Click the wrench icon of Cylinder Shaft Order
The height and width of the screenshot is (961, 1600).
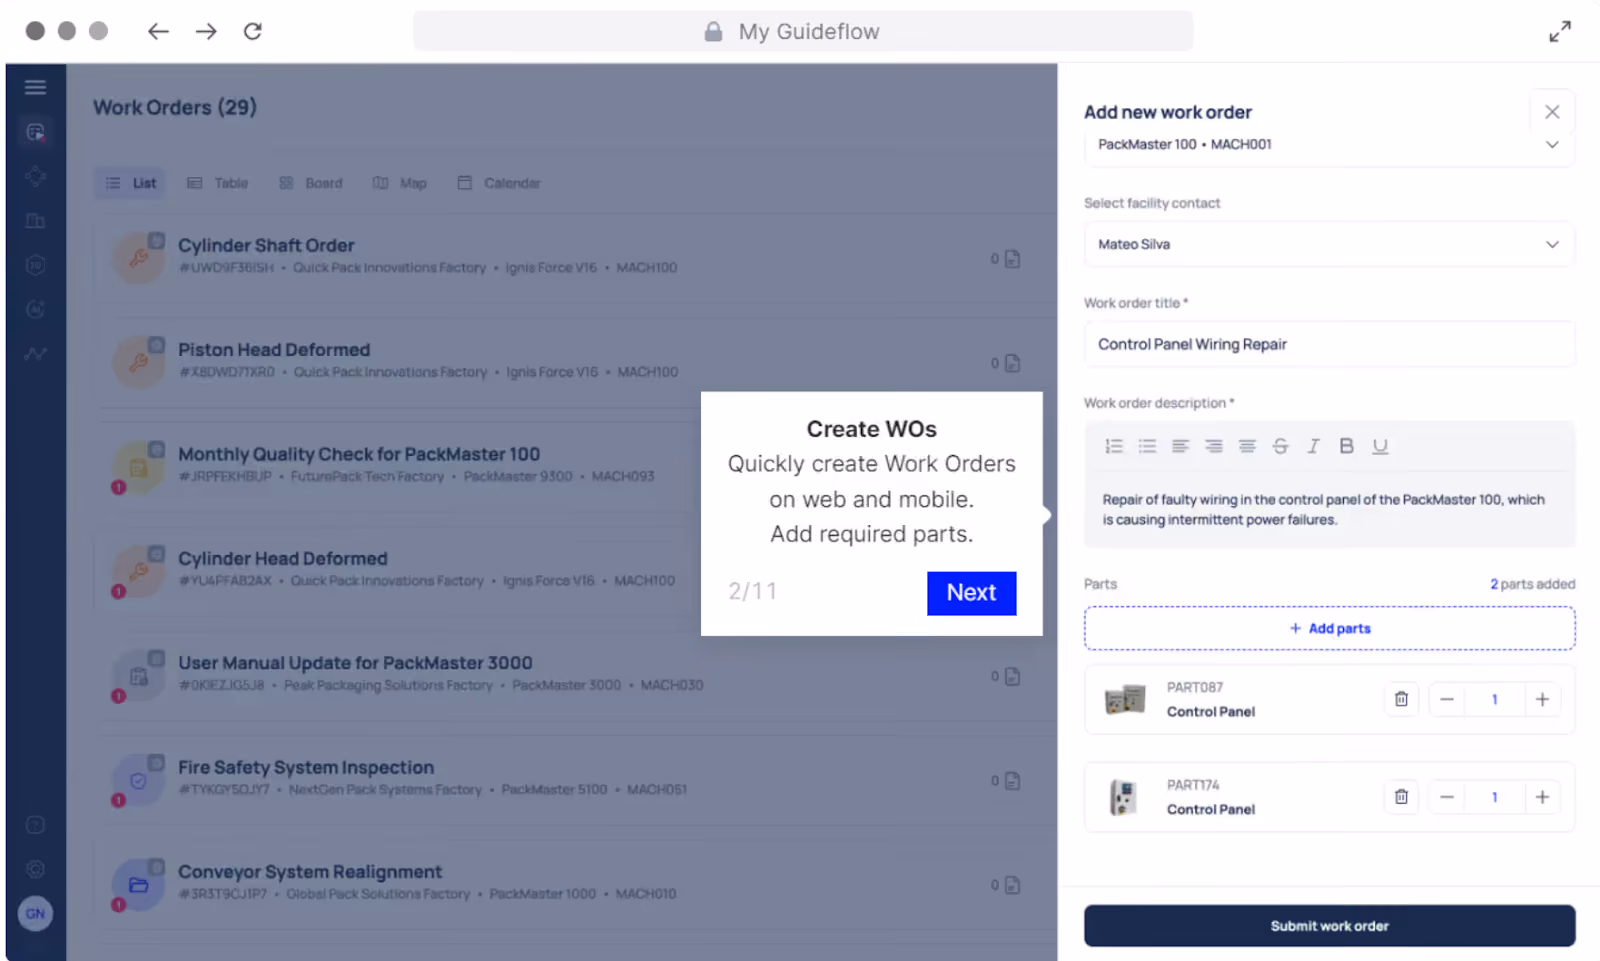tap(138, 258)
